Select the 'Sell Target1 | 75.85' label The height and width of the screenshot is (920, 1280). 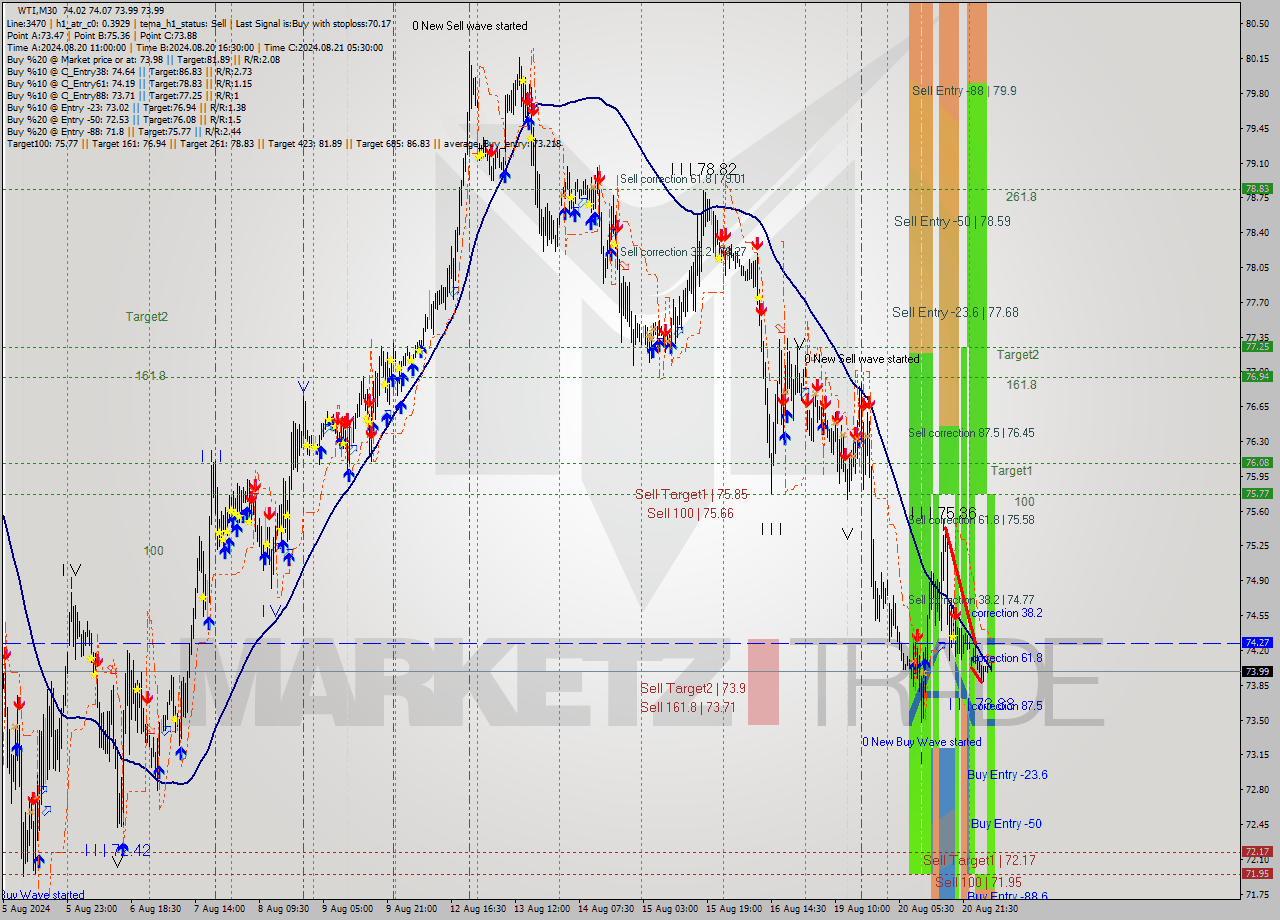click(x=691, y=494)
